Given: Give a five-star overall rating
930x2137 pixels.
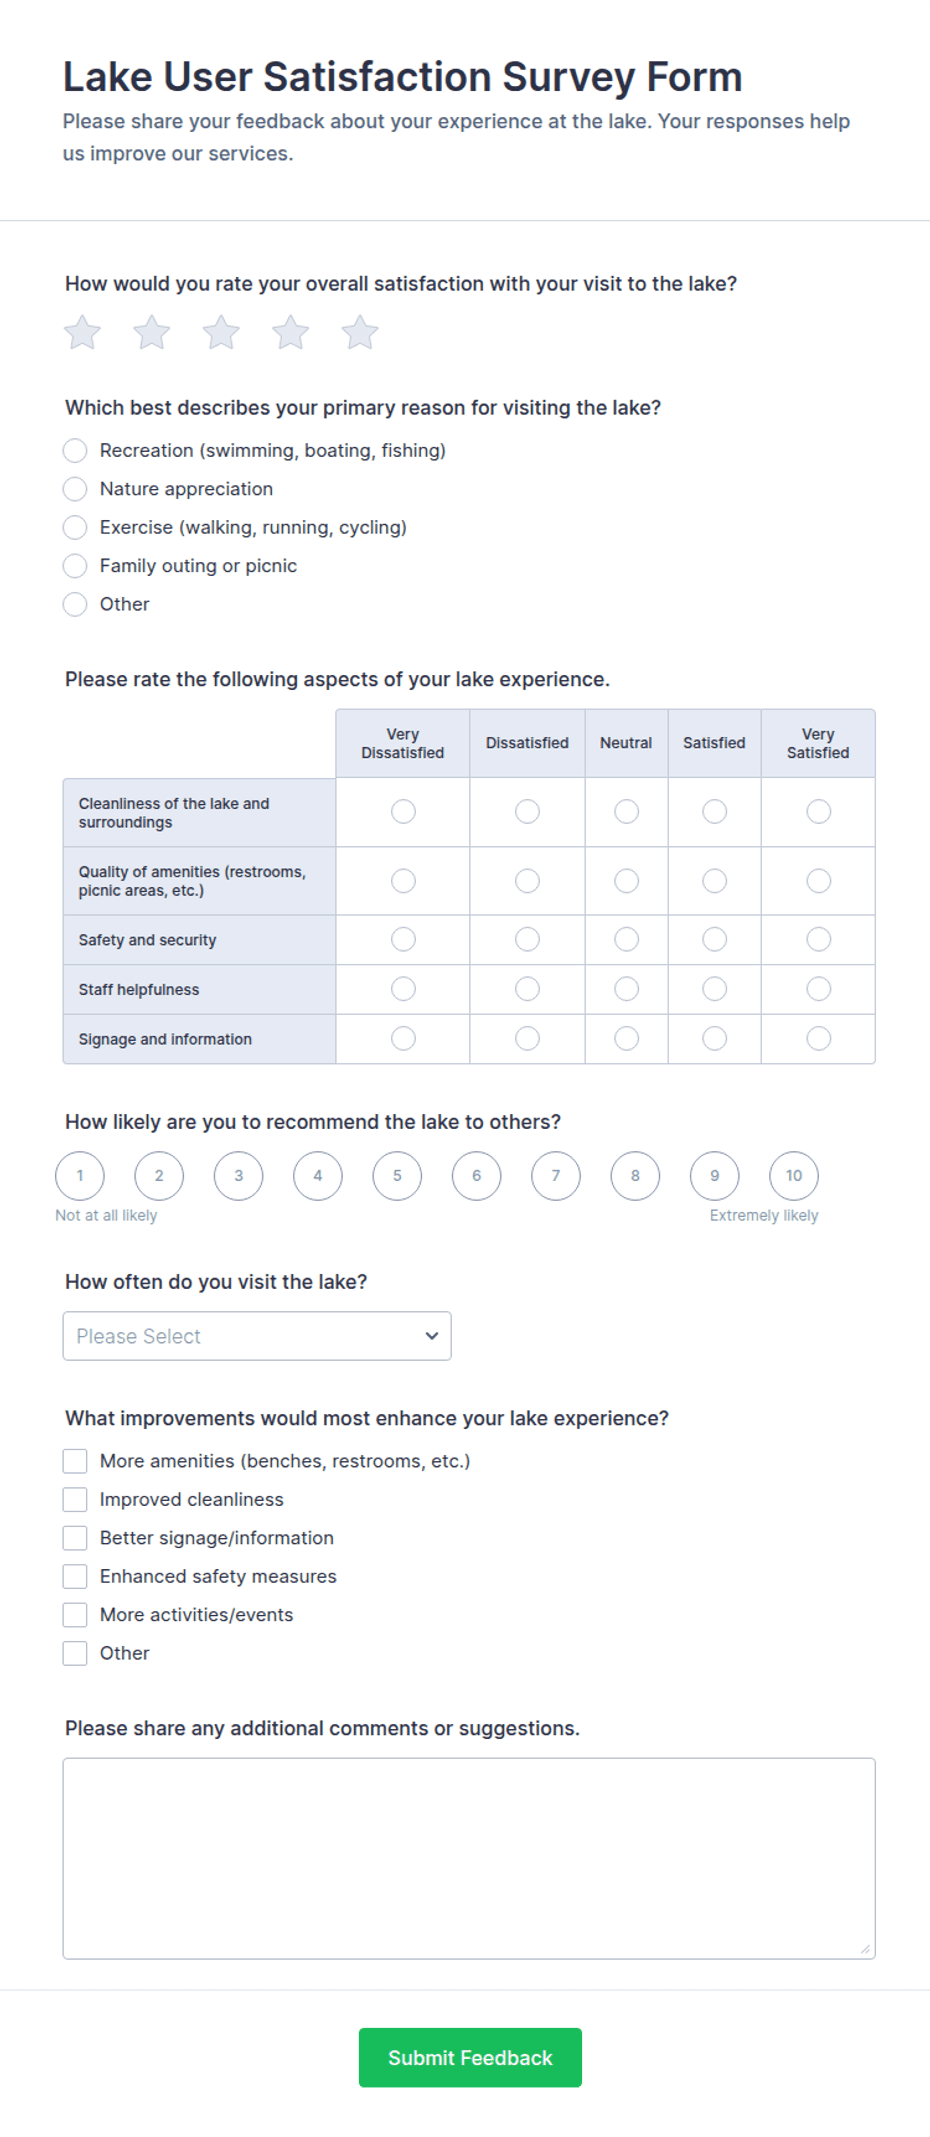Looking at the screenshot, I should pyautogui.click(x=360, y=333).
